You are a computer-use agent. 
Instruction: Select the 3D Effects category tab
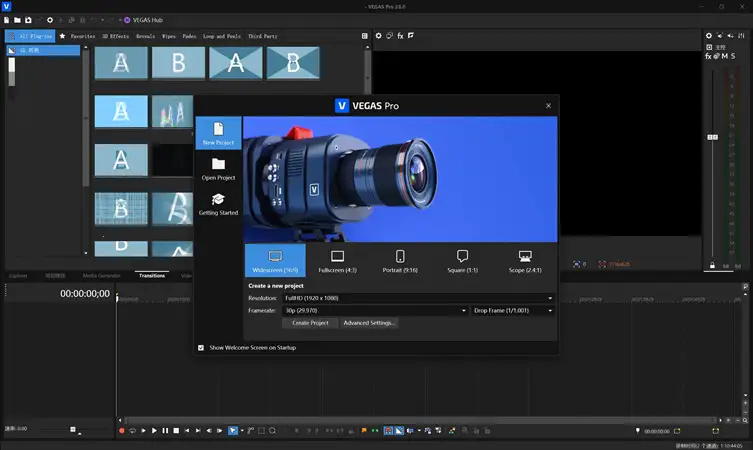(x=115, y=36)
